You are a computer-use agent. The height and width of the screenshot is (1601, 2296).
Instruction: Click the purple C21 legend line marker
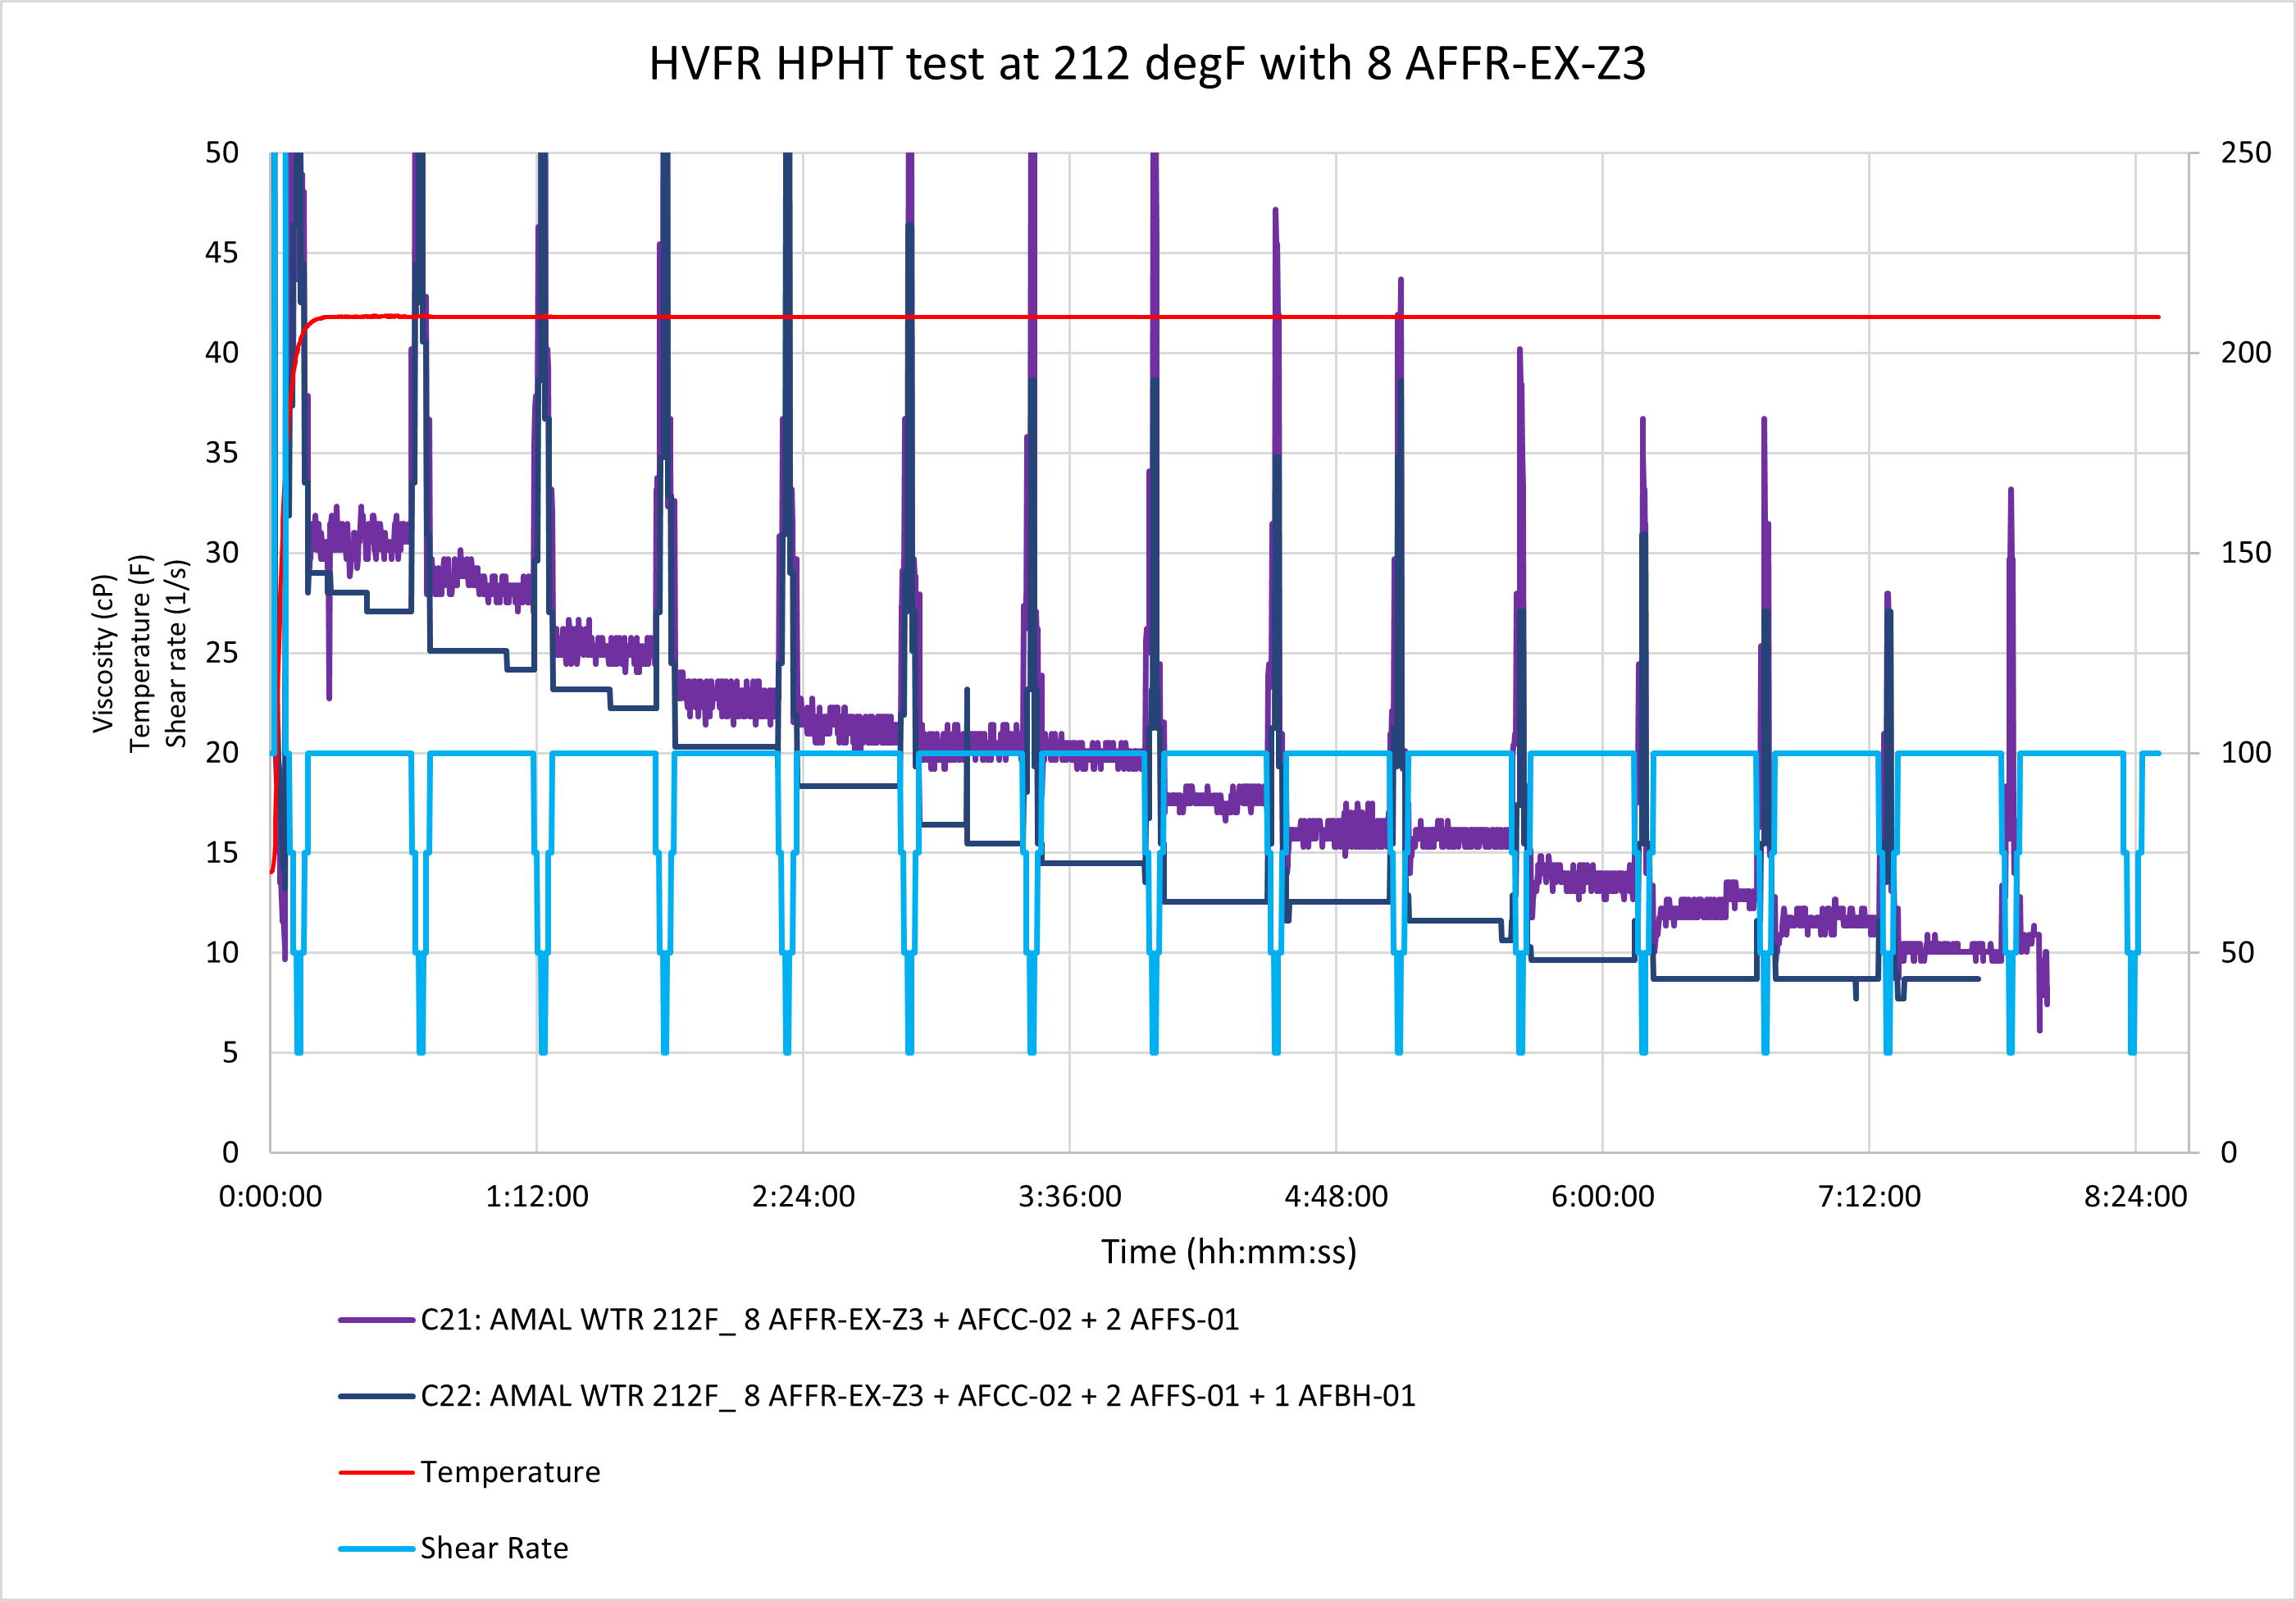(x=376, y=1320)
